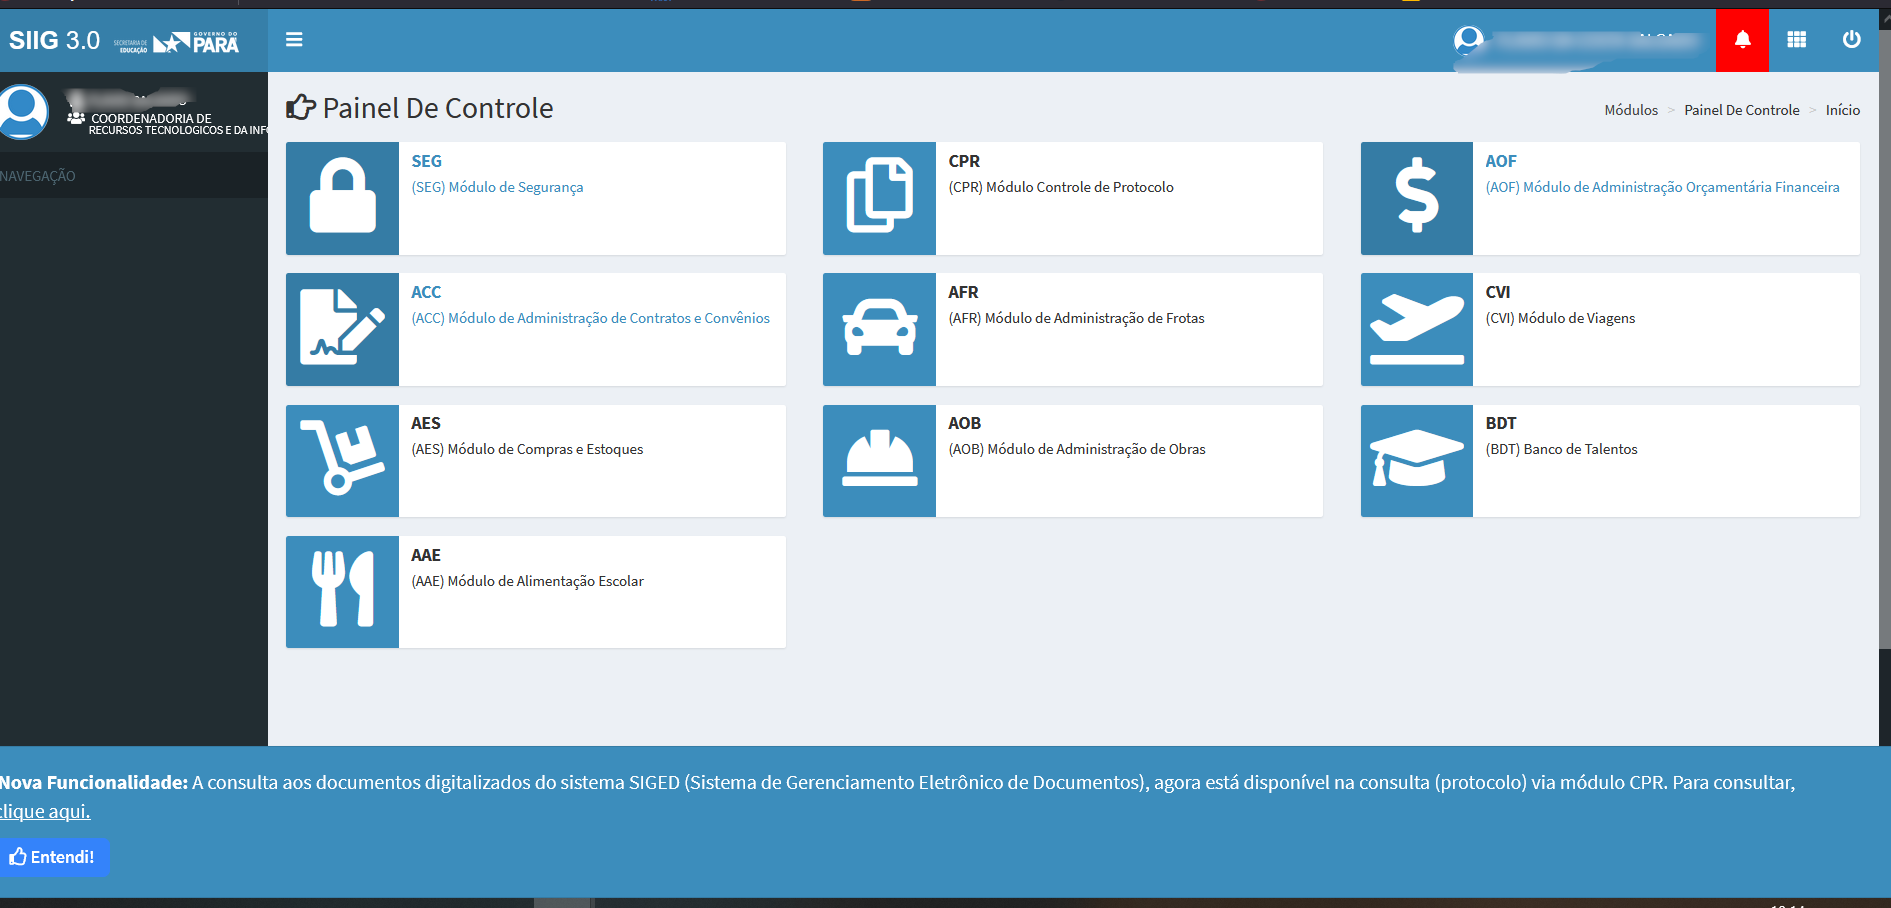Click the Entendi! button

pyautogui.click(x=52, y=857)
